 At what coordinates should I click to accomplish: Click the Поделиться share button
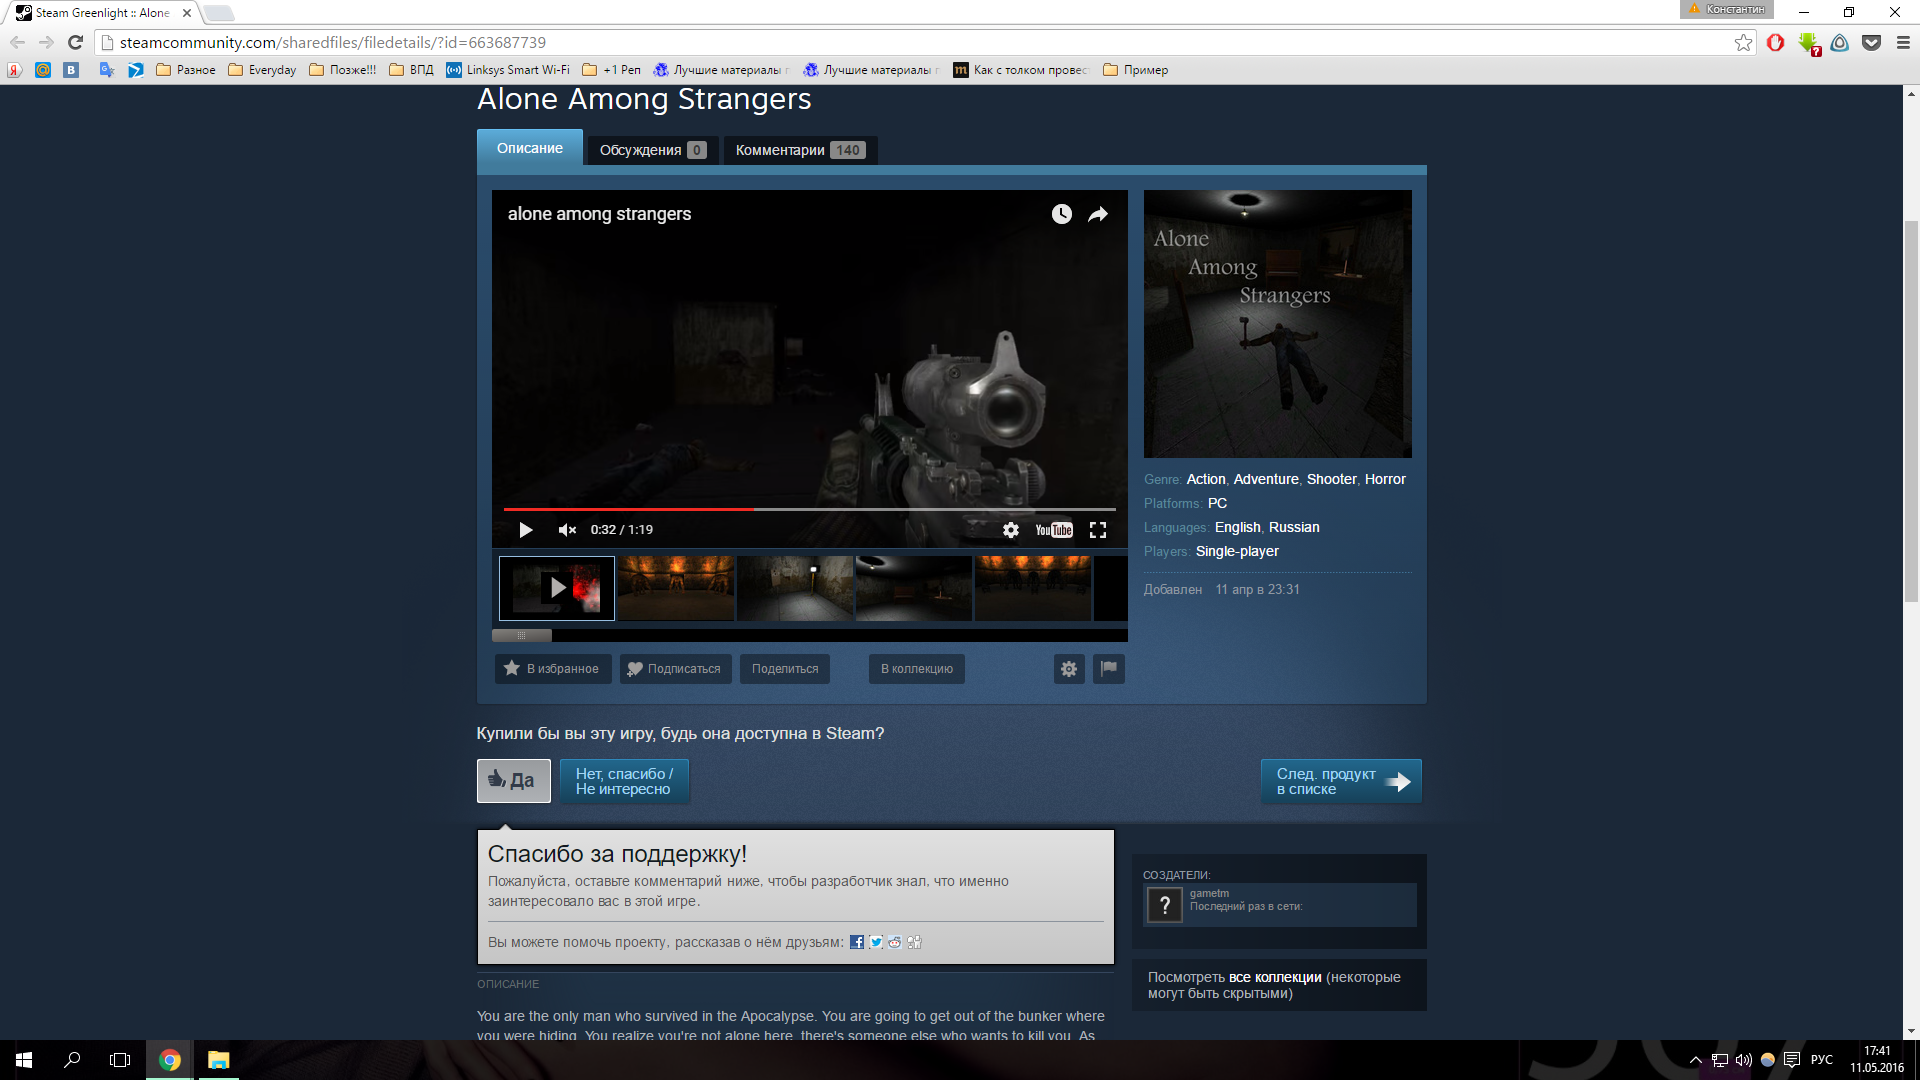pos(785,669)
